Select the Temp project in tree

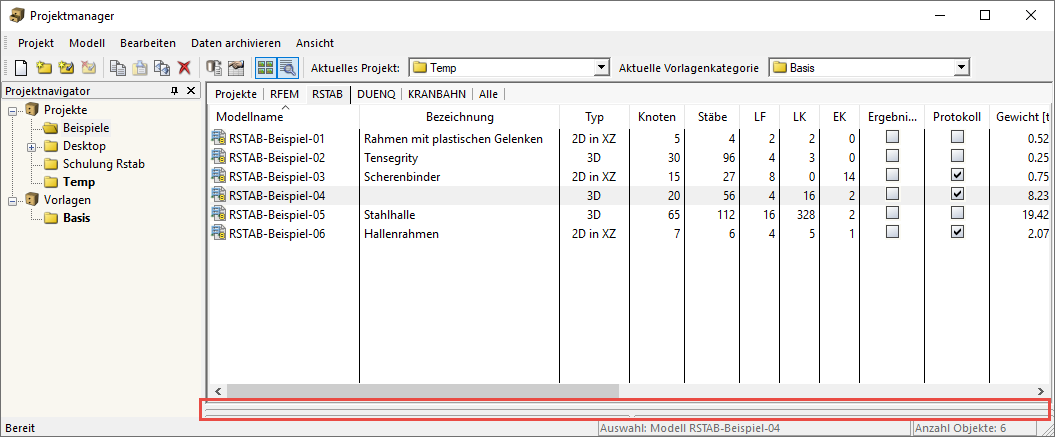click(79, 182)
